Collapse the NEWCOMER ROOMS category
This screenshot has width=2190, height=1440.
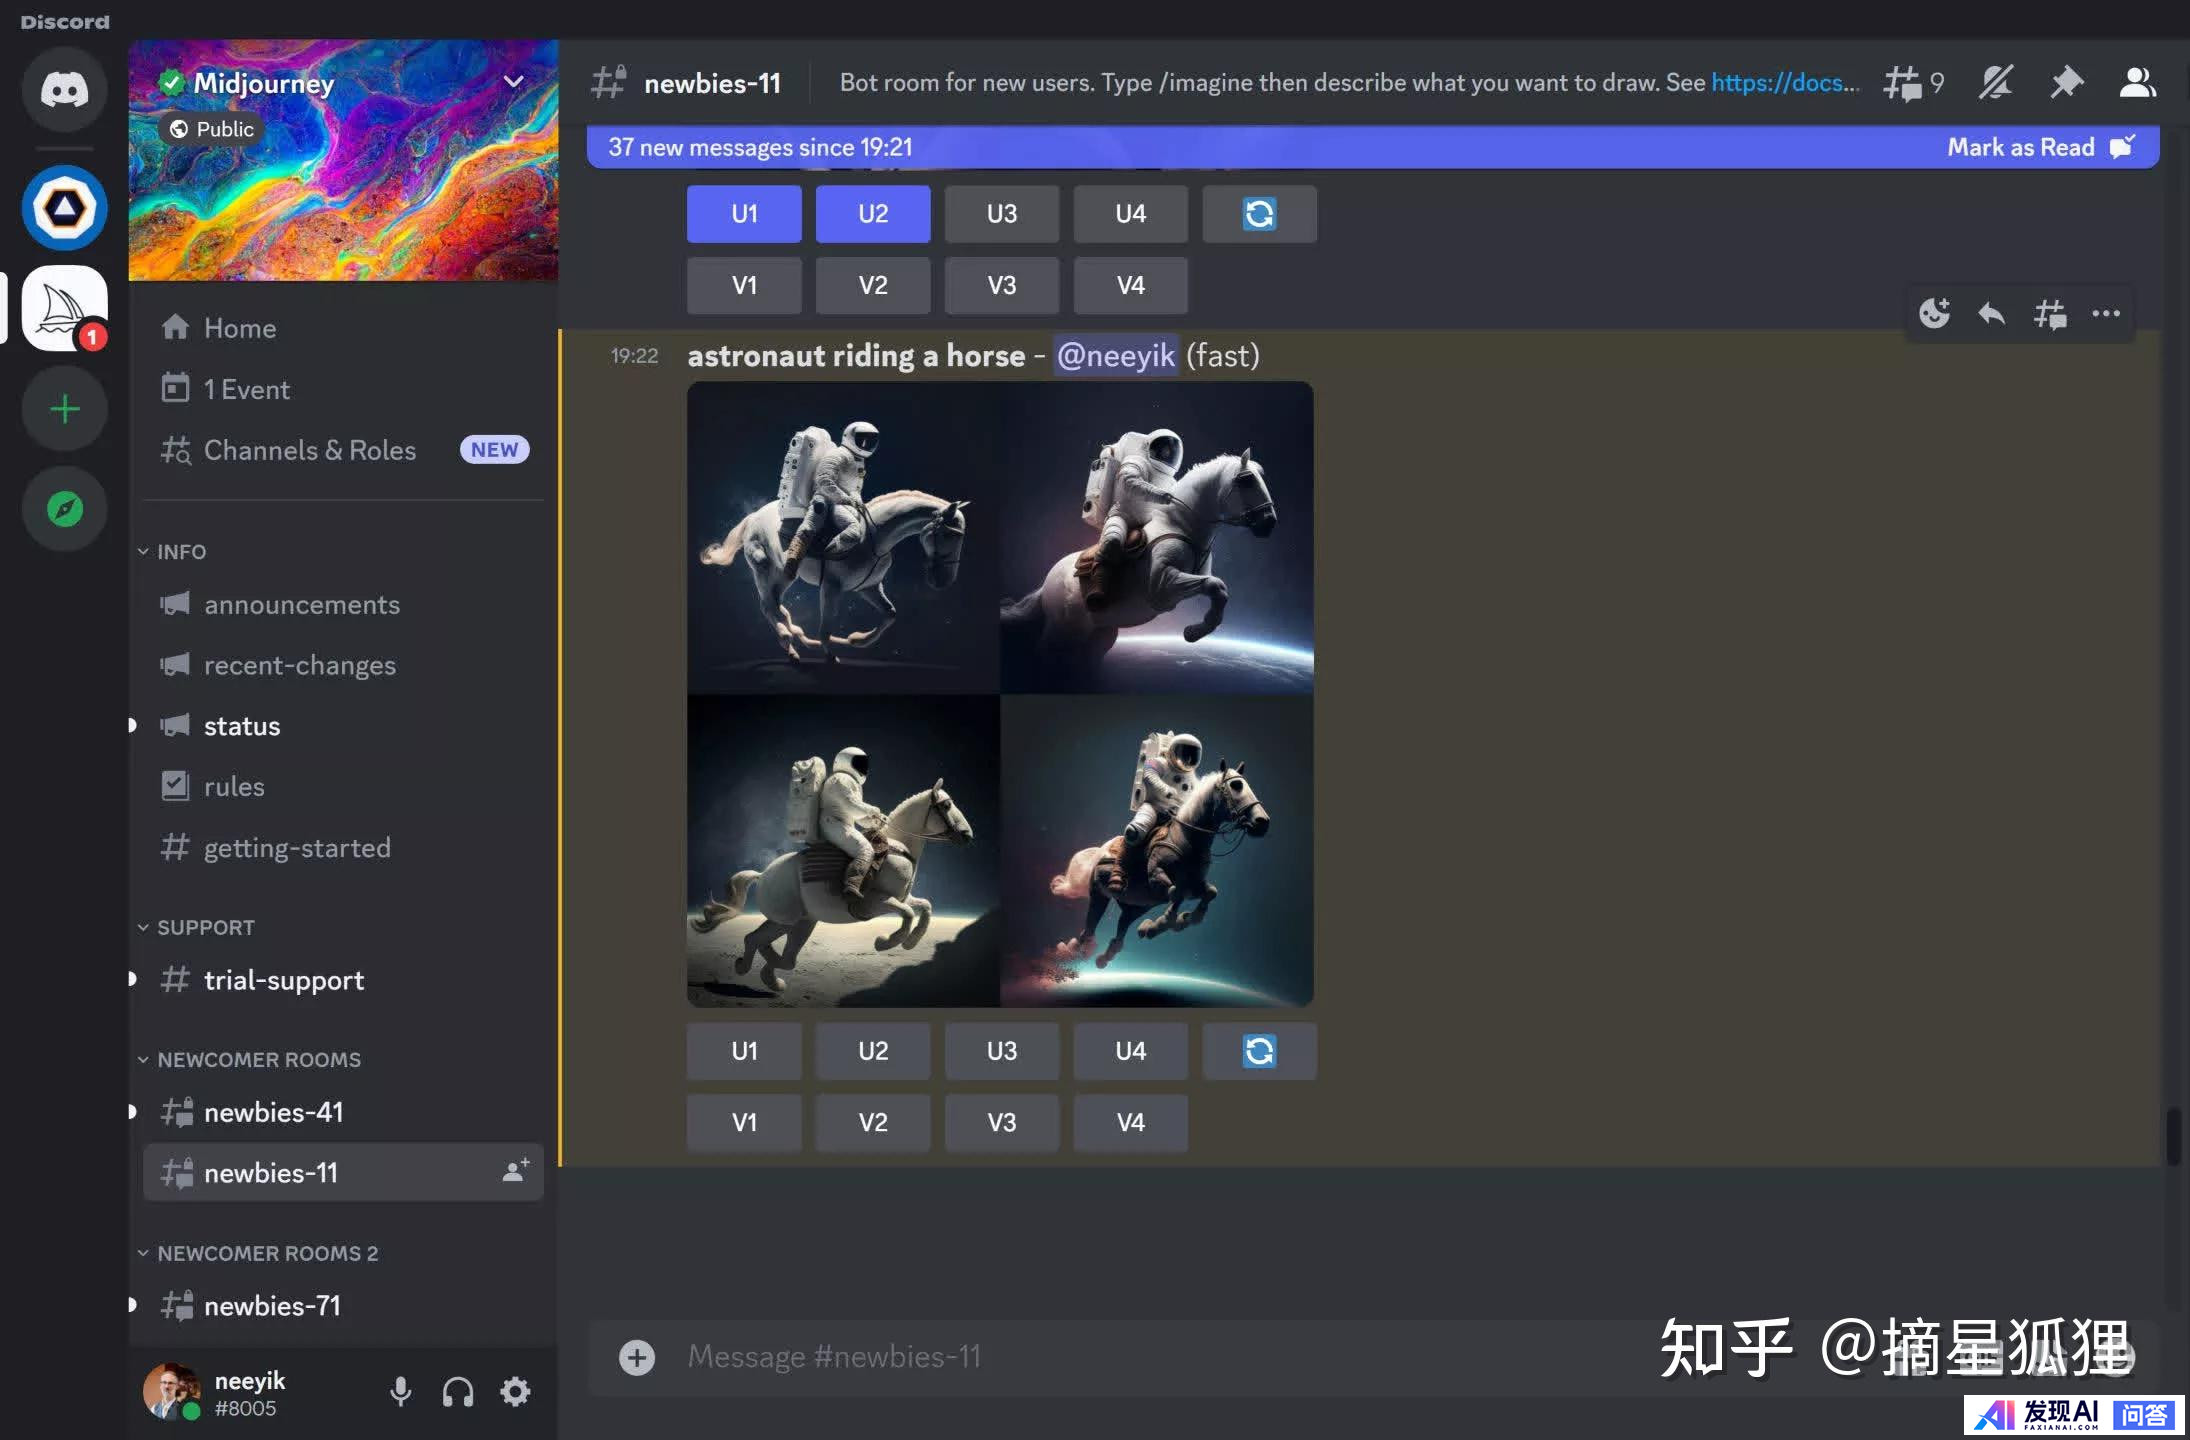click(258, 1059)
